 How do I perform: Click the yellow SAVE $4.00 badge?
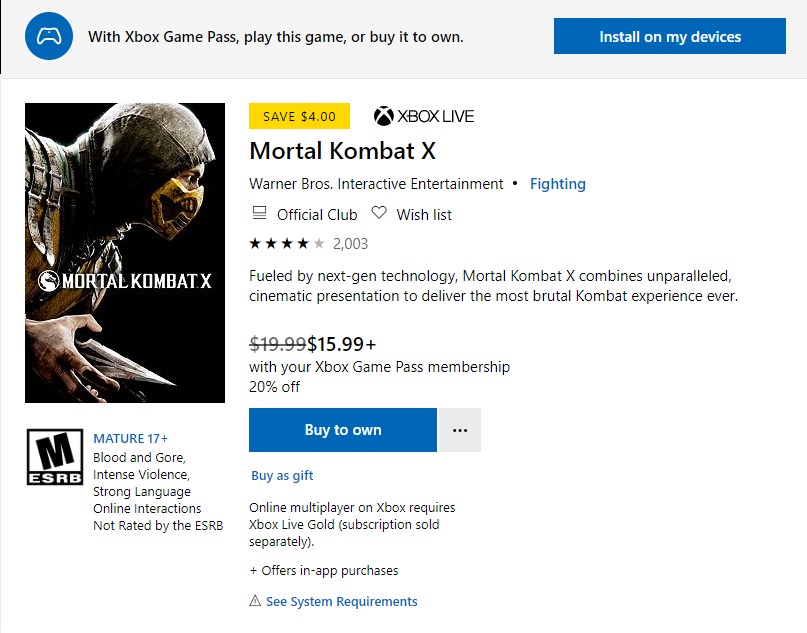click(x=299, y=116)
